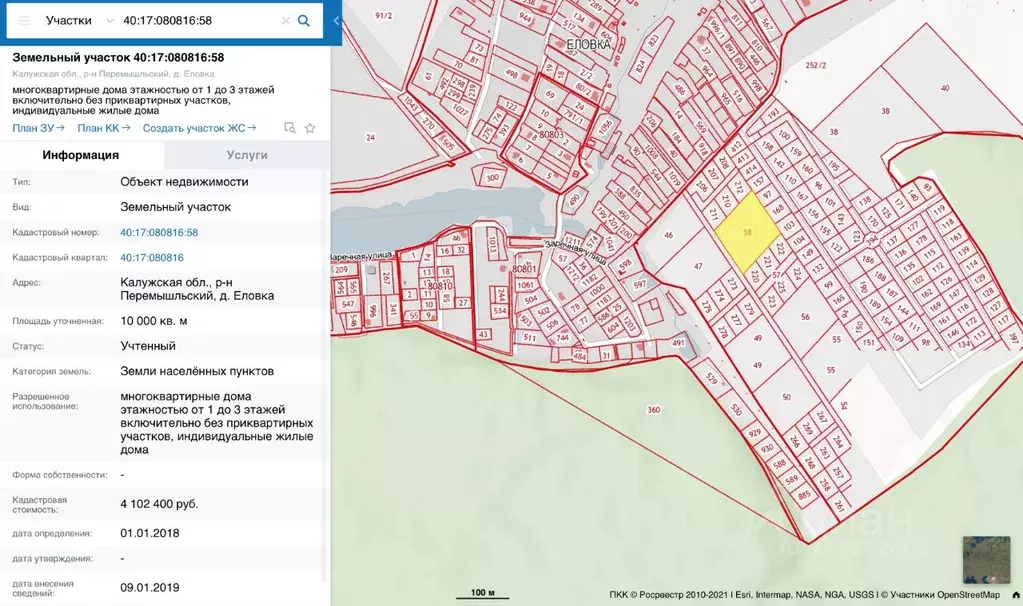
Task: Click the magnifier search icon
Action: point(304,20)
